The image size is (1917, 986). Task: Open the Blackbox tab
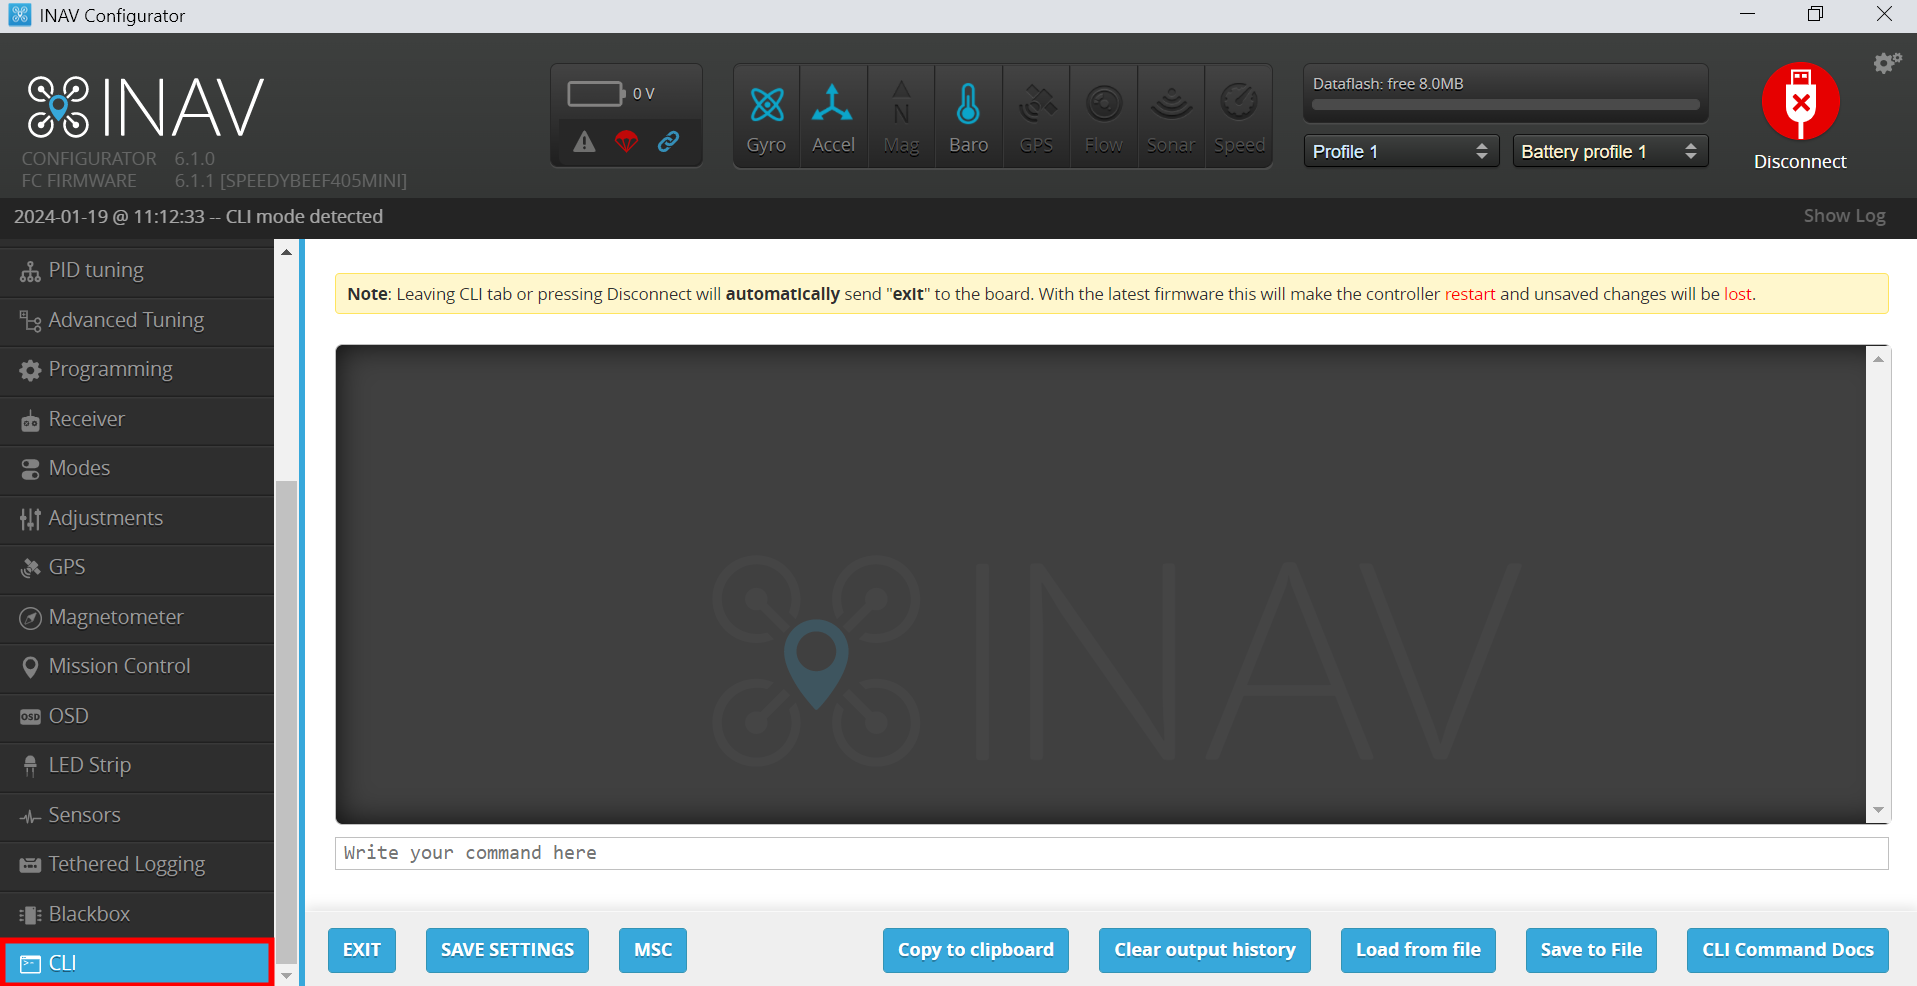pos(137,915)
